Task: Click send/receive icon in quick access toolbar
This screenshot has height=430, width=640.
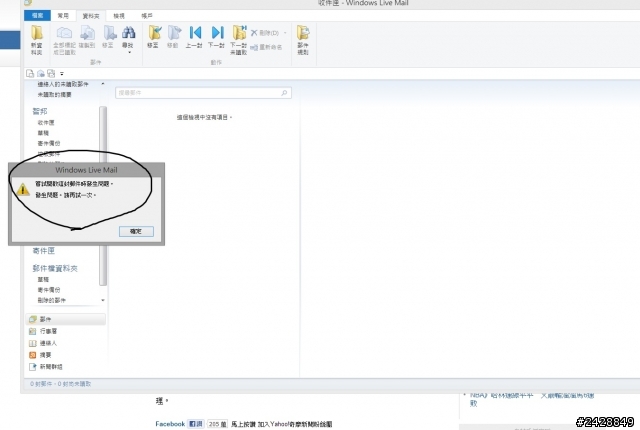Action: pyautogui.click(x=41, y=73)
